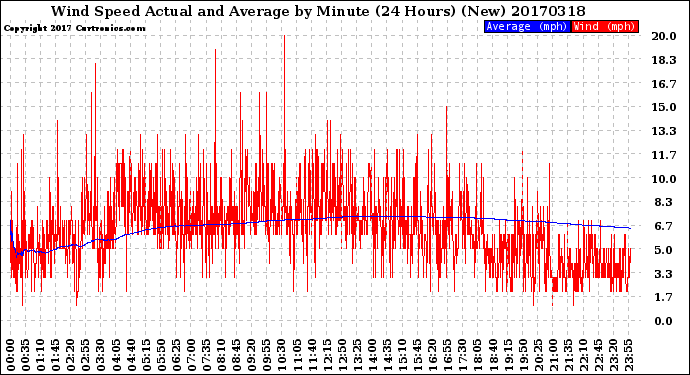Click the 00:35 time label
This screenshot has width=690, height=375.
pos(26,355)
